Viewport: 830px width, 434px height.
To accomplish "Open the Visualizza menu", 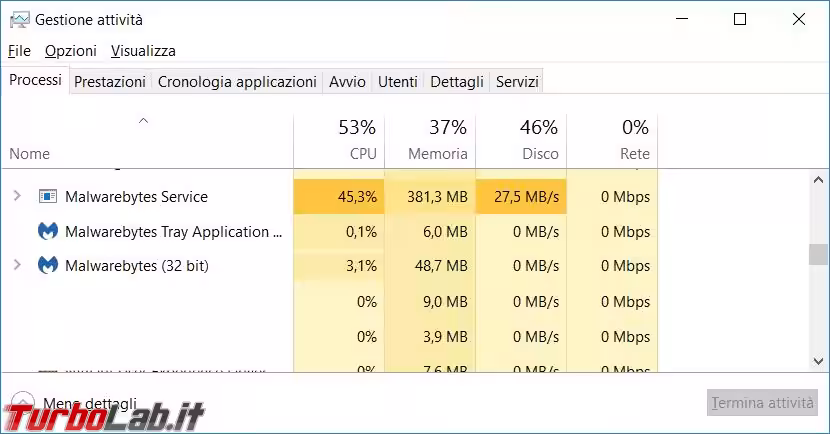I will [x=143, y=51].
